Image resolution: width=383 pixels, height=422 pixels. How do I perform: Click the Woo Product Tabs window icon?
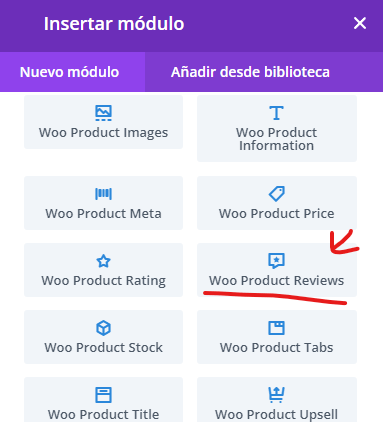277,328
